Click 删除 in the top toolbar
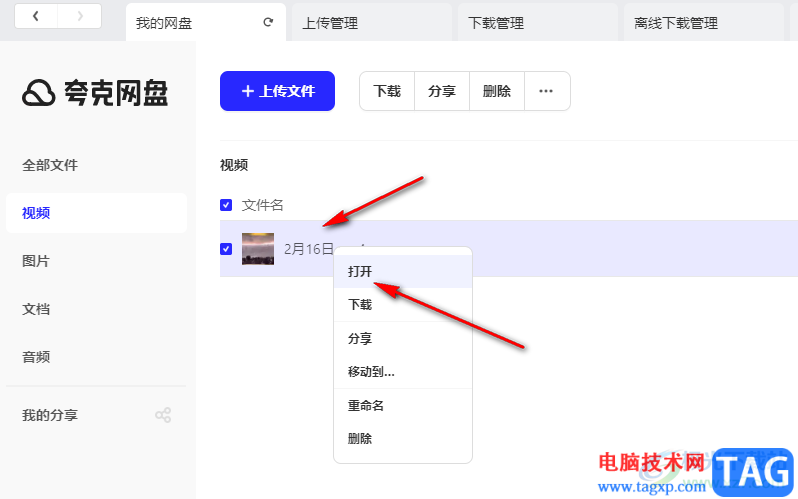798x499 pixels. point(497,91)
